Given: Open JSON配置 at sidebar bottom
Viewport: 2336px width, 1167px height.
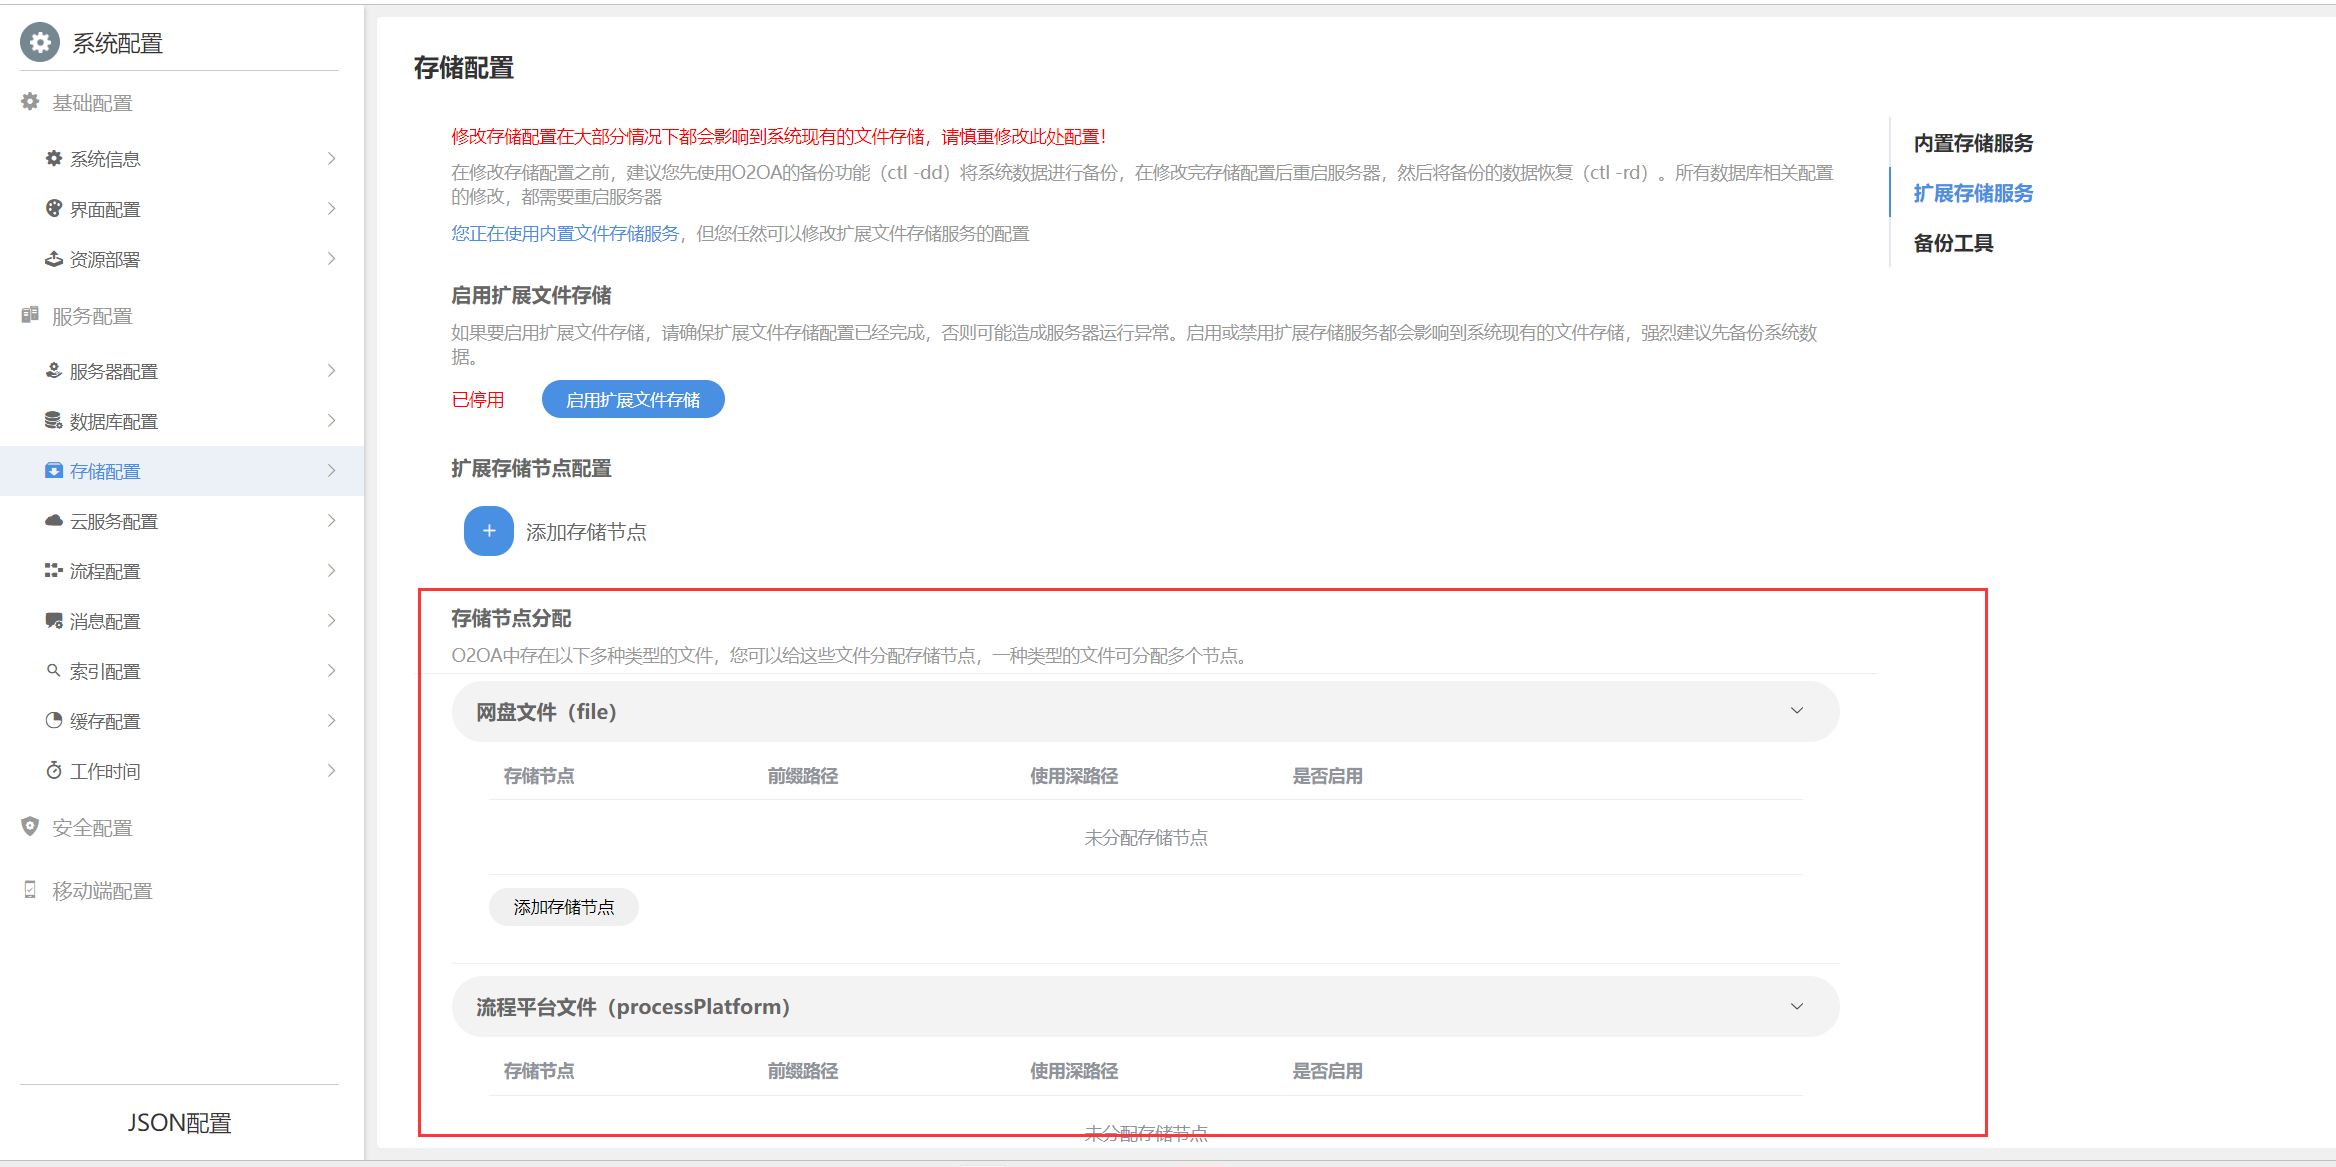Looking at the screenshot, I should (179, 1123).
